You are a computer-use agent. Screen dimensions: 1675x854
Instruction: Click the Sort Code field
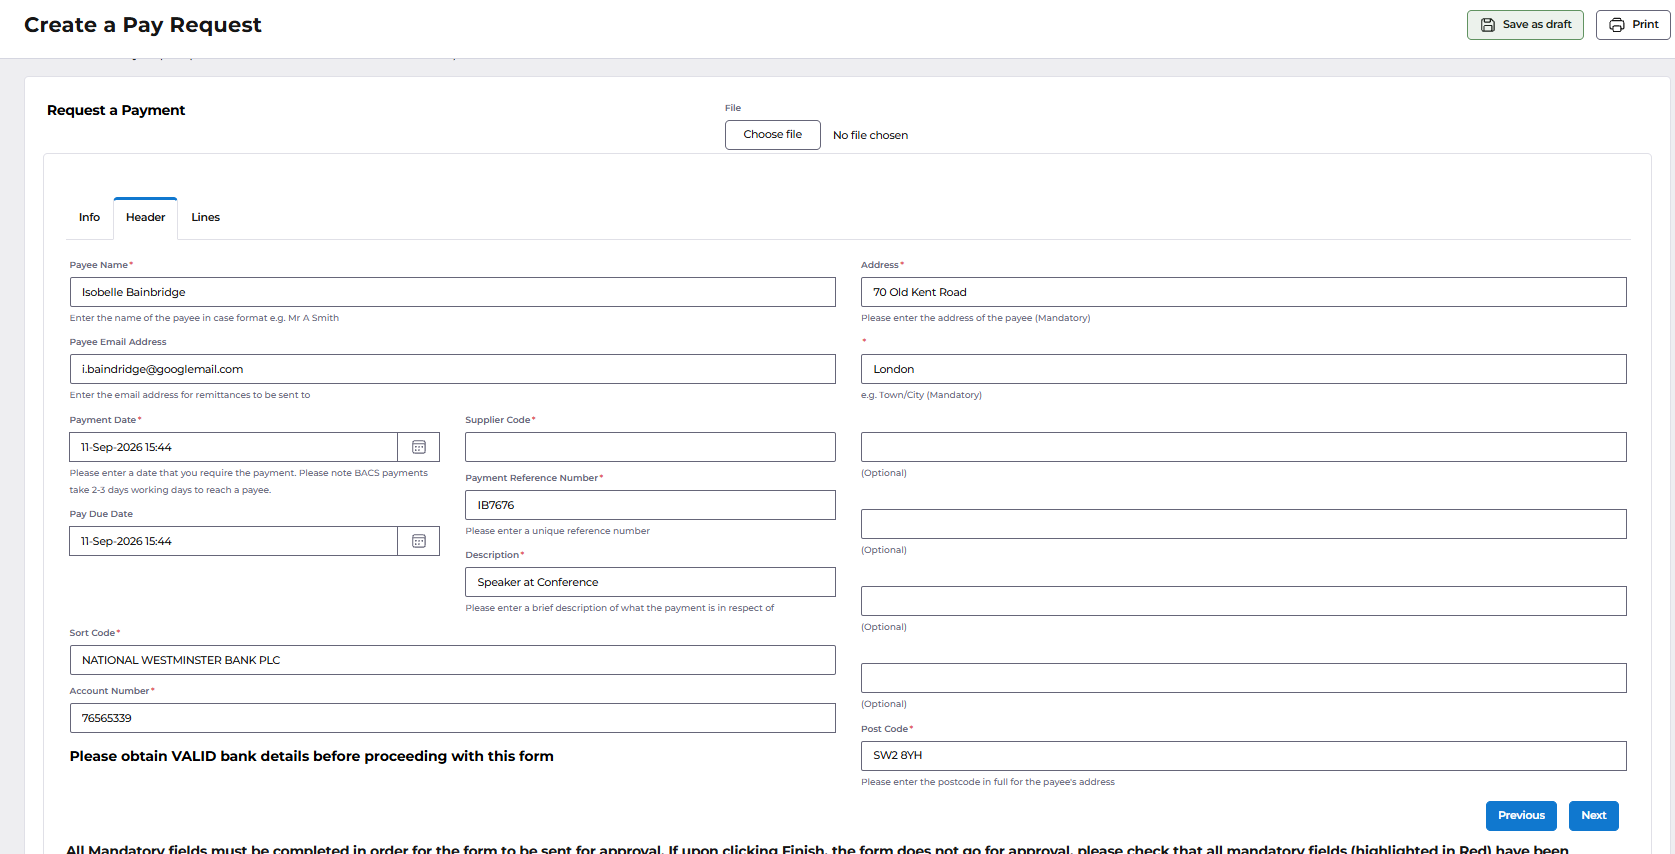pyautogui.click(x=453, y=660)
